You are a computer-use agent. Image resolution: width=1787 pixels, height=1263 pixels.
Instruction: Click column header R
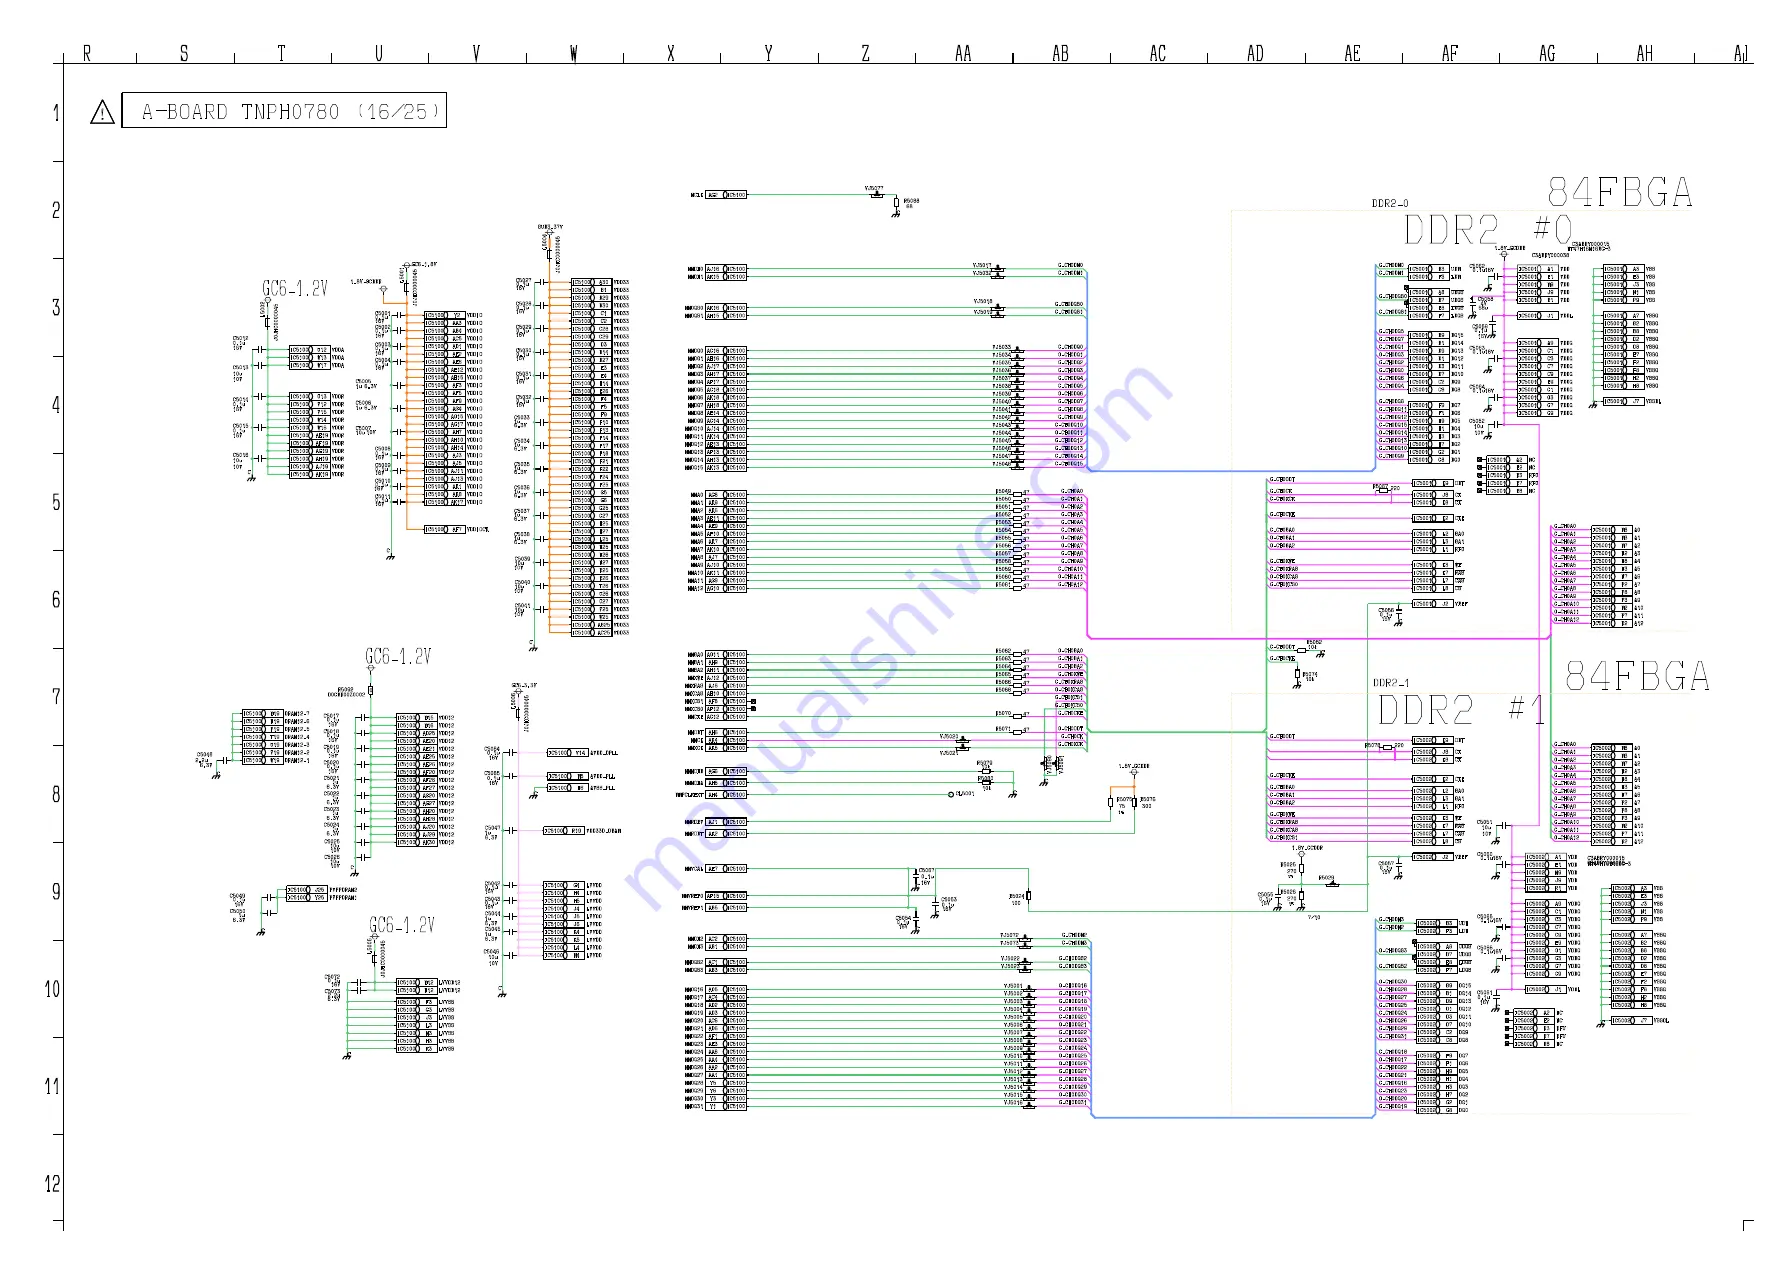tap(87, 53)
